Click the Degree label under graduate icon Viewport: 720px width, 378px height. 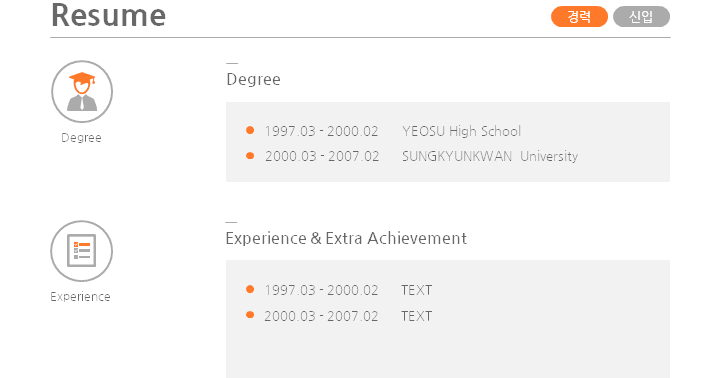81,138
